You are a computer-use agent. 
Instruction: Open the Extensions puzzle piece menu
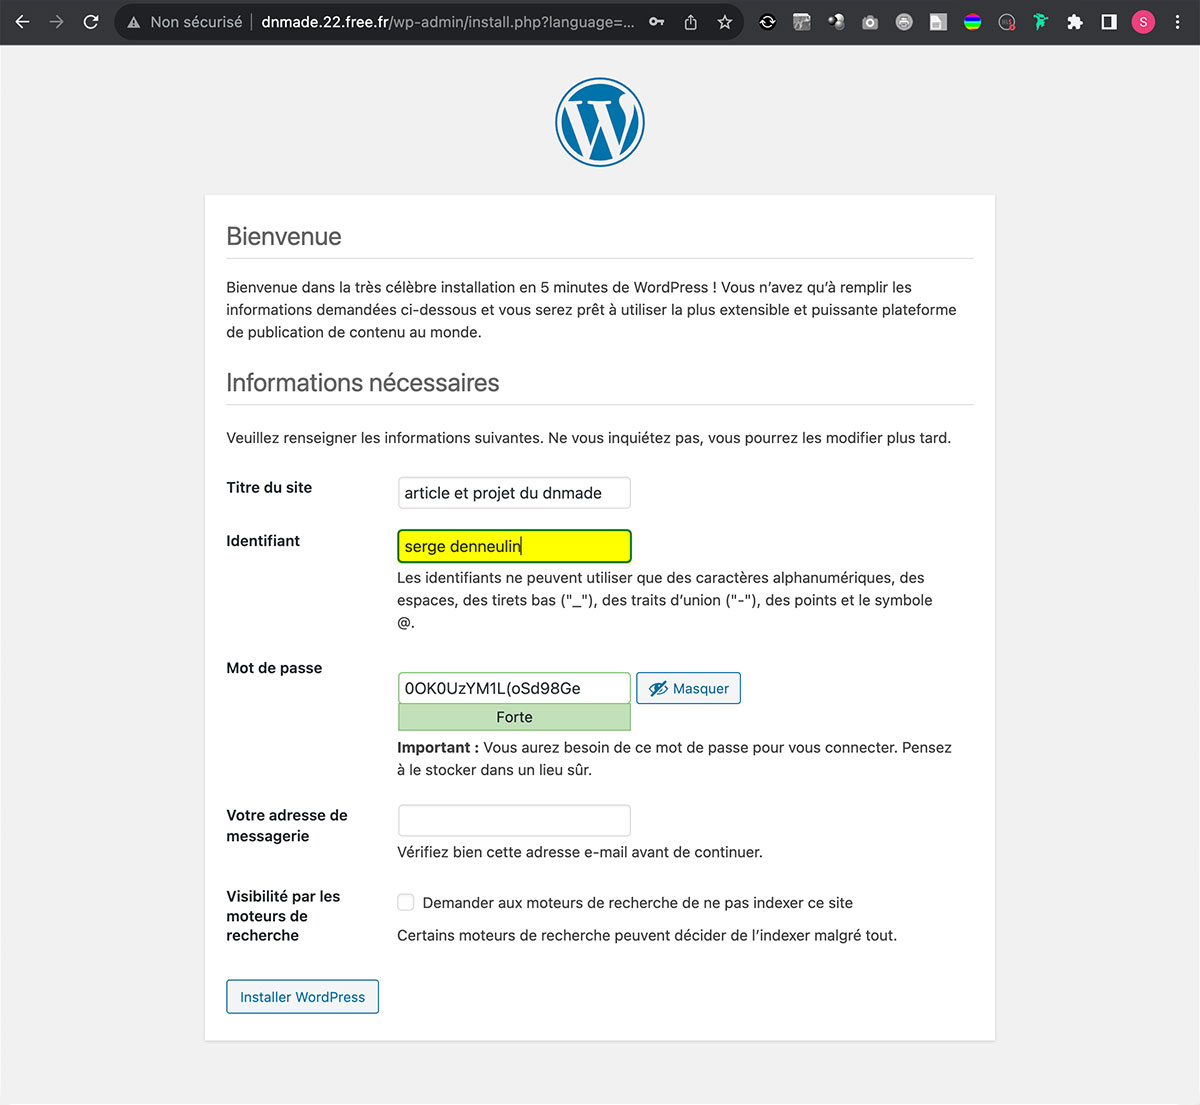pos(1075,22)
